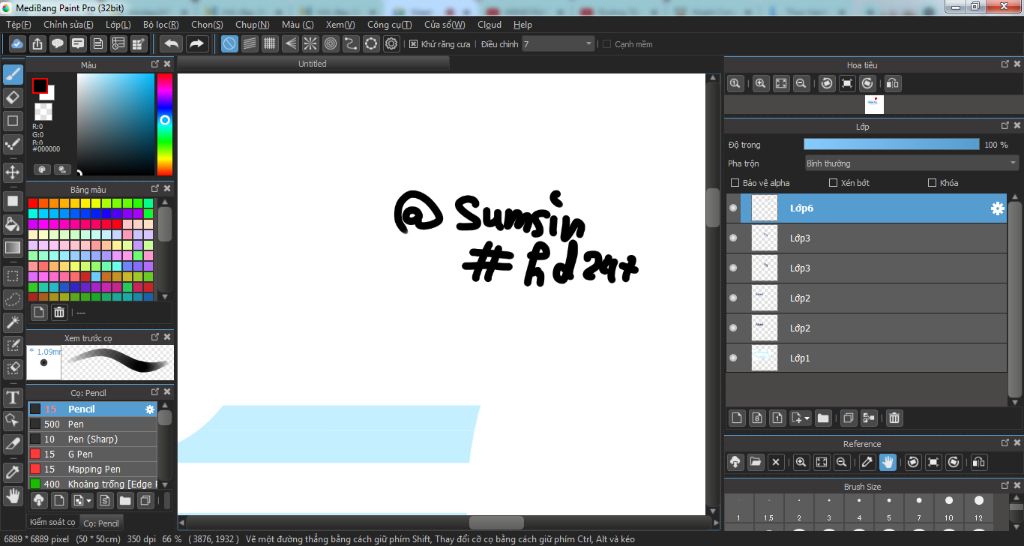Click the rainbow hue bar
This screenshot has height=546, width=1024.
pyautogui.click(x=165, y=124)
